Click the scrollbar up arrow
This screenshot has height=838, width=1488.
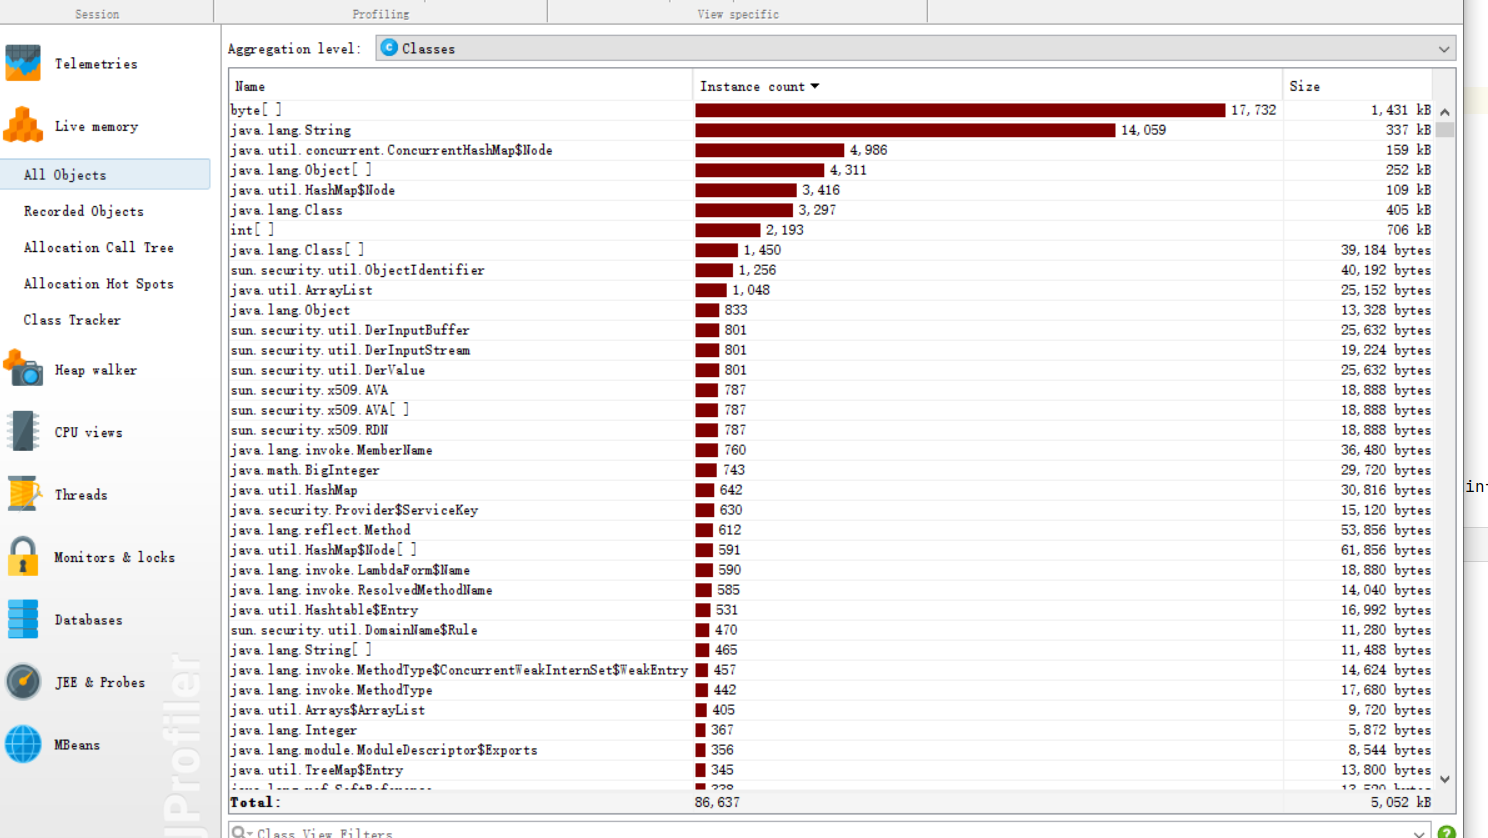(1444, 112)
